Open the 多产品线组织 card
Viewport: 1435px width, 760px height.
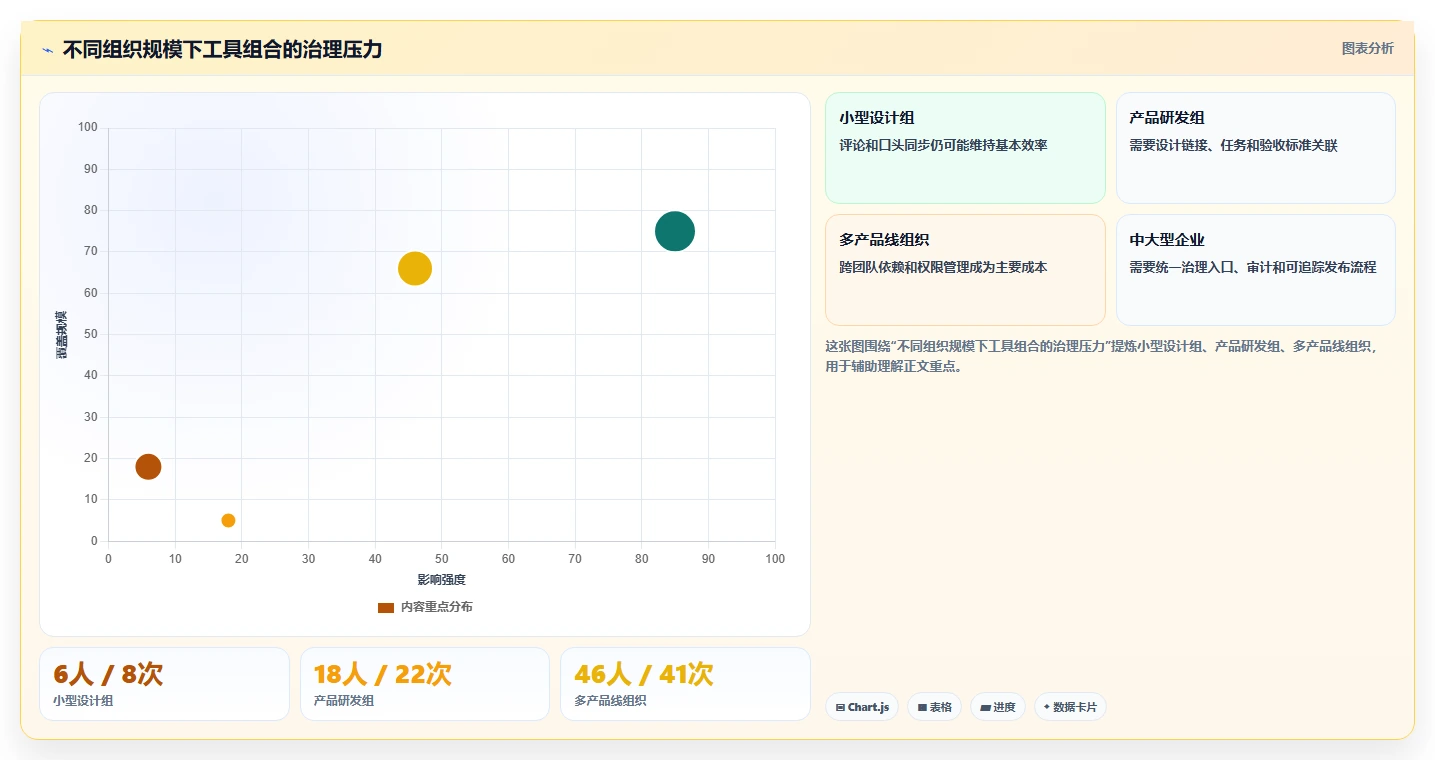coord(965,270)
